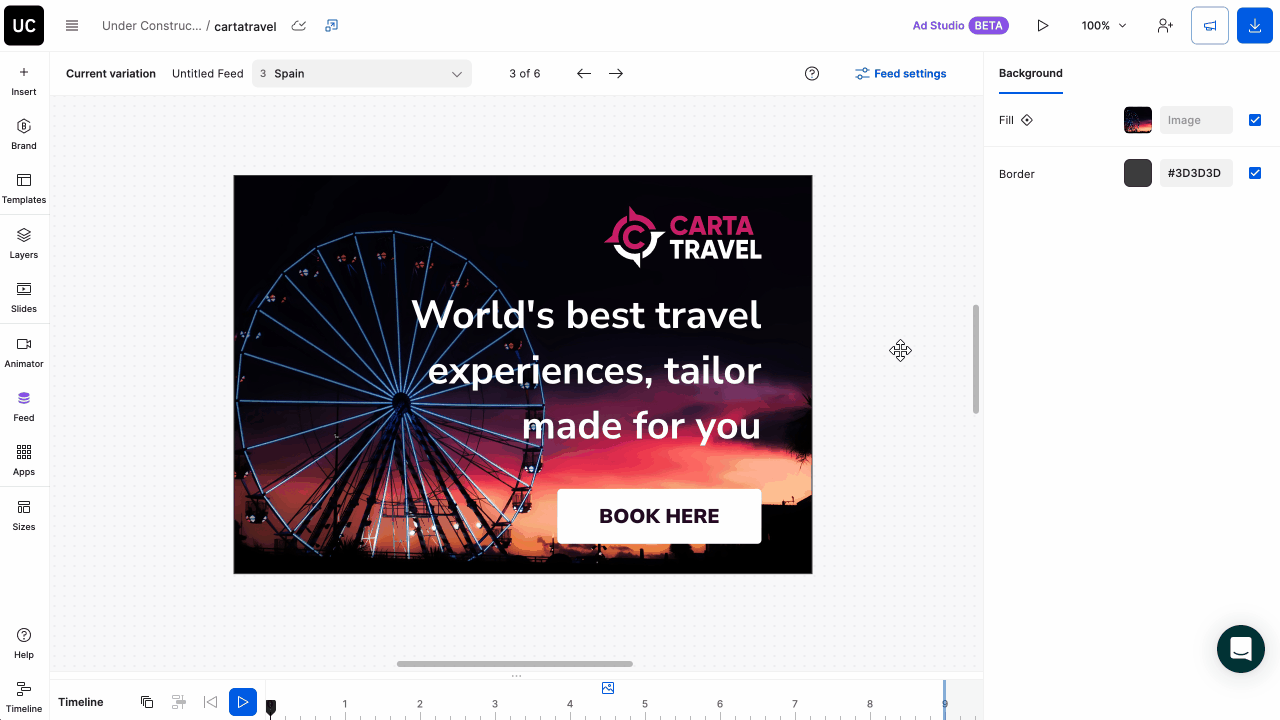Open the Insert panel
Image resolution: width=1280 pixels, height=720 pixels.
[x=24, y=80]
